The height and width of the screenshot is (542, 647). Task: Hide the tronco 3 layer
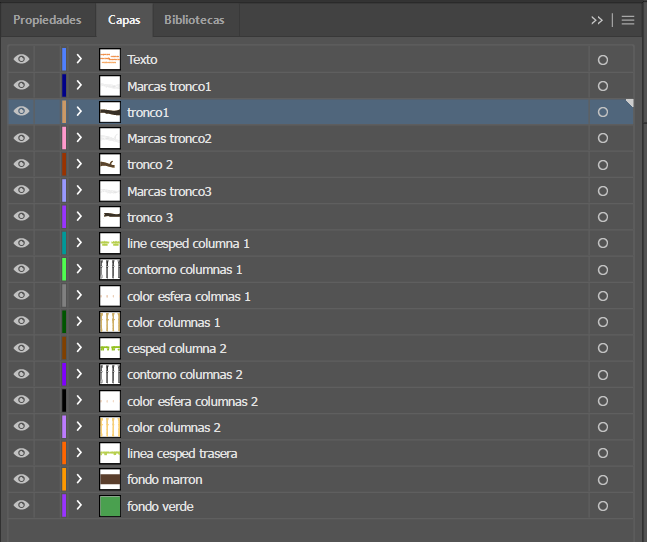(21, 217)
